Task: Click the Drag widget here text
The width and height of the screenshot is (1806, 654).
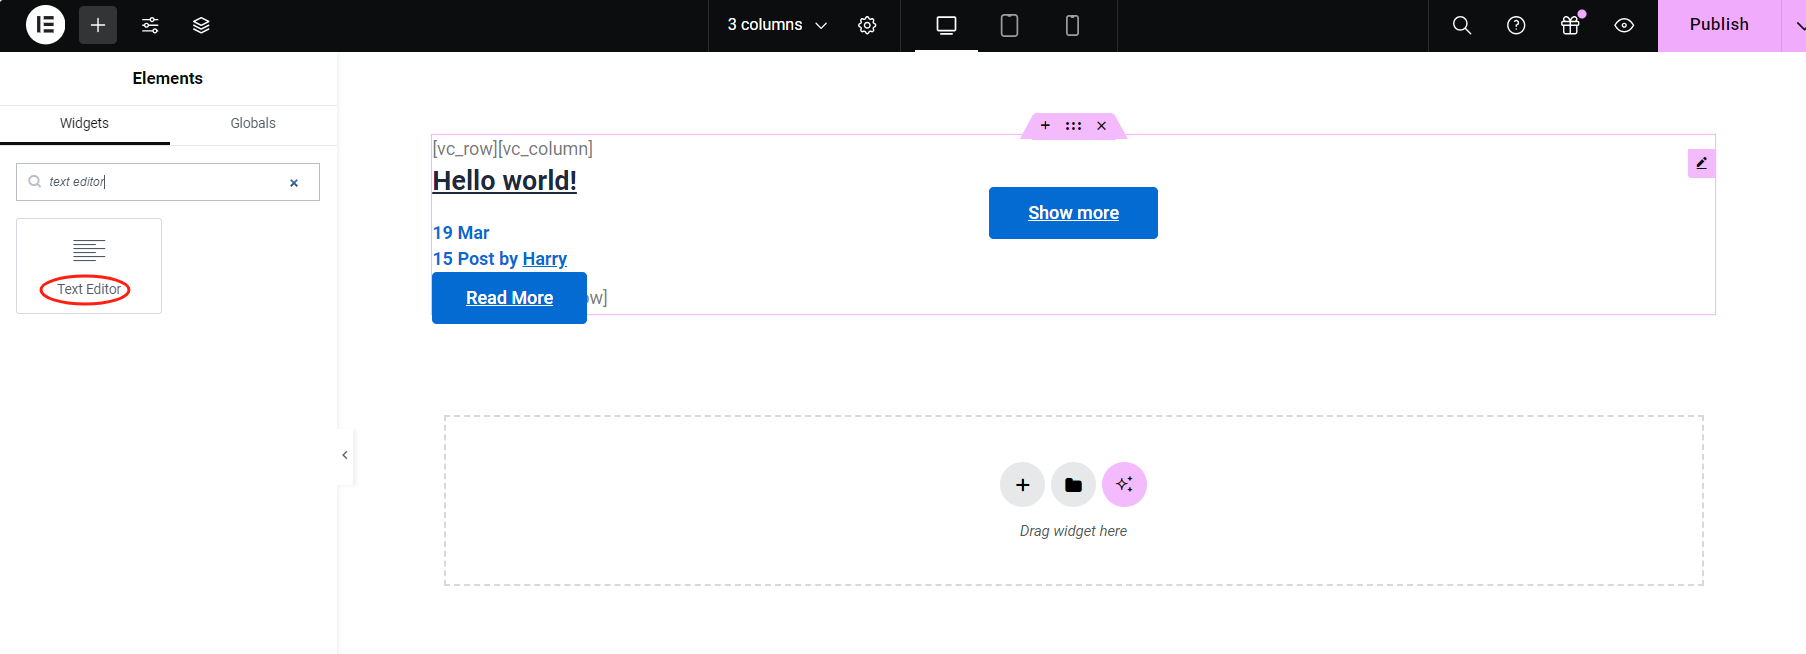Action: [x=1073, y=531]
